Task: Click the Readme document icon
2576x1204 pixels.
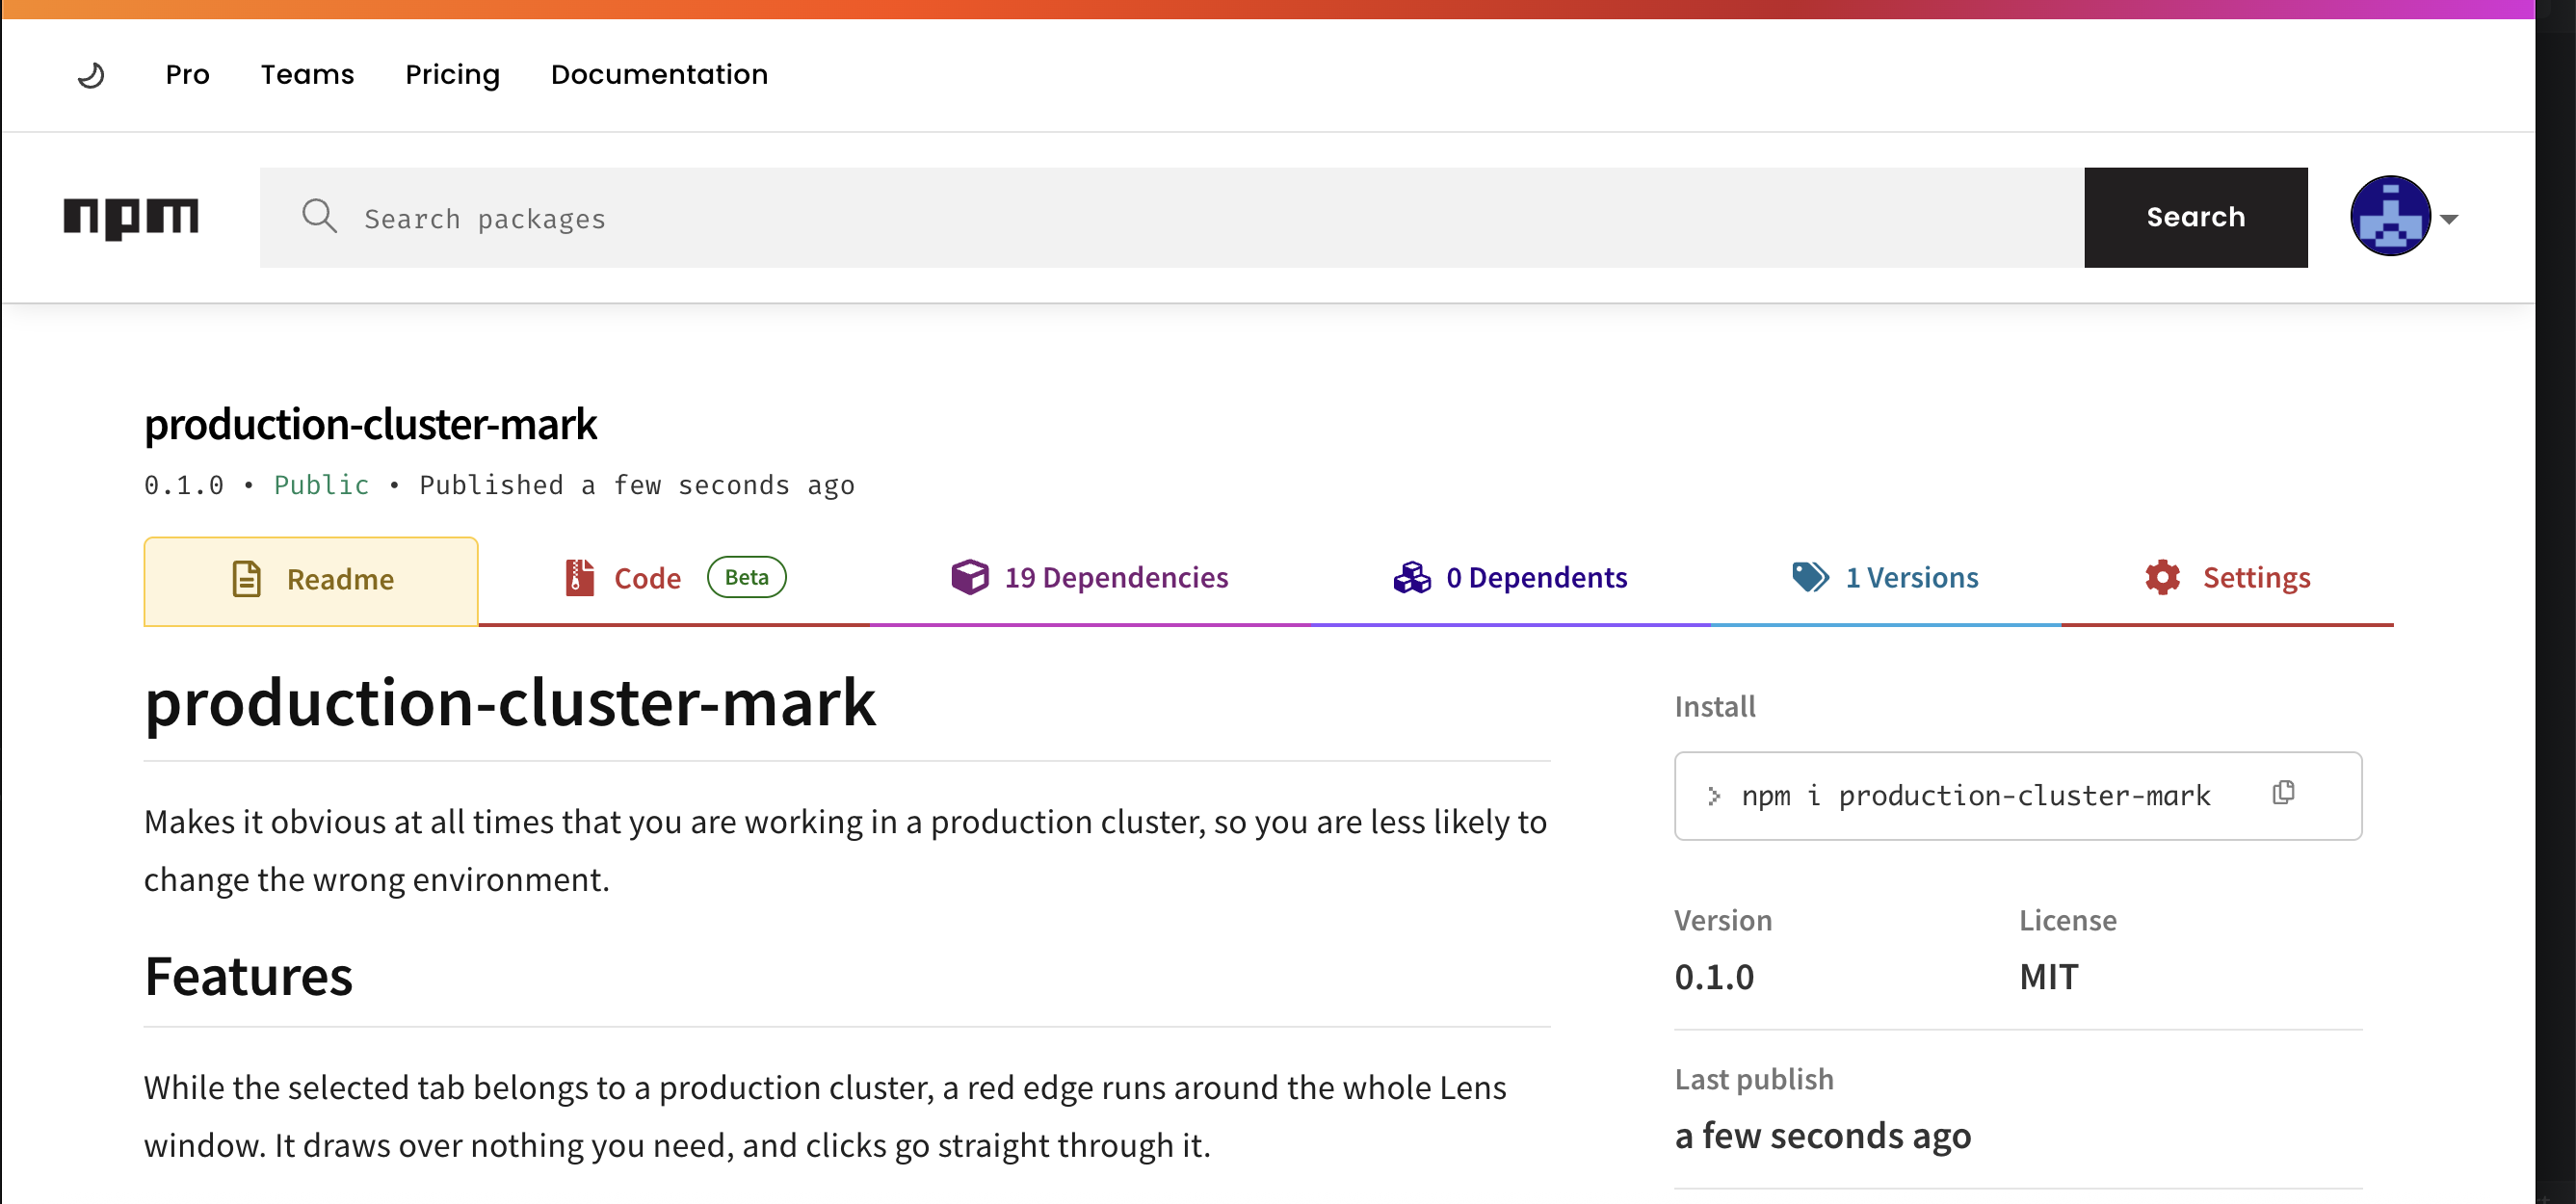Action: (x=246, y=579)
